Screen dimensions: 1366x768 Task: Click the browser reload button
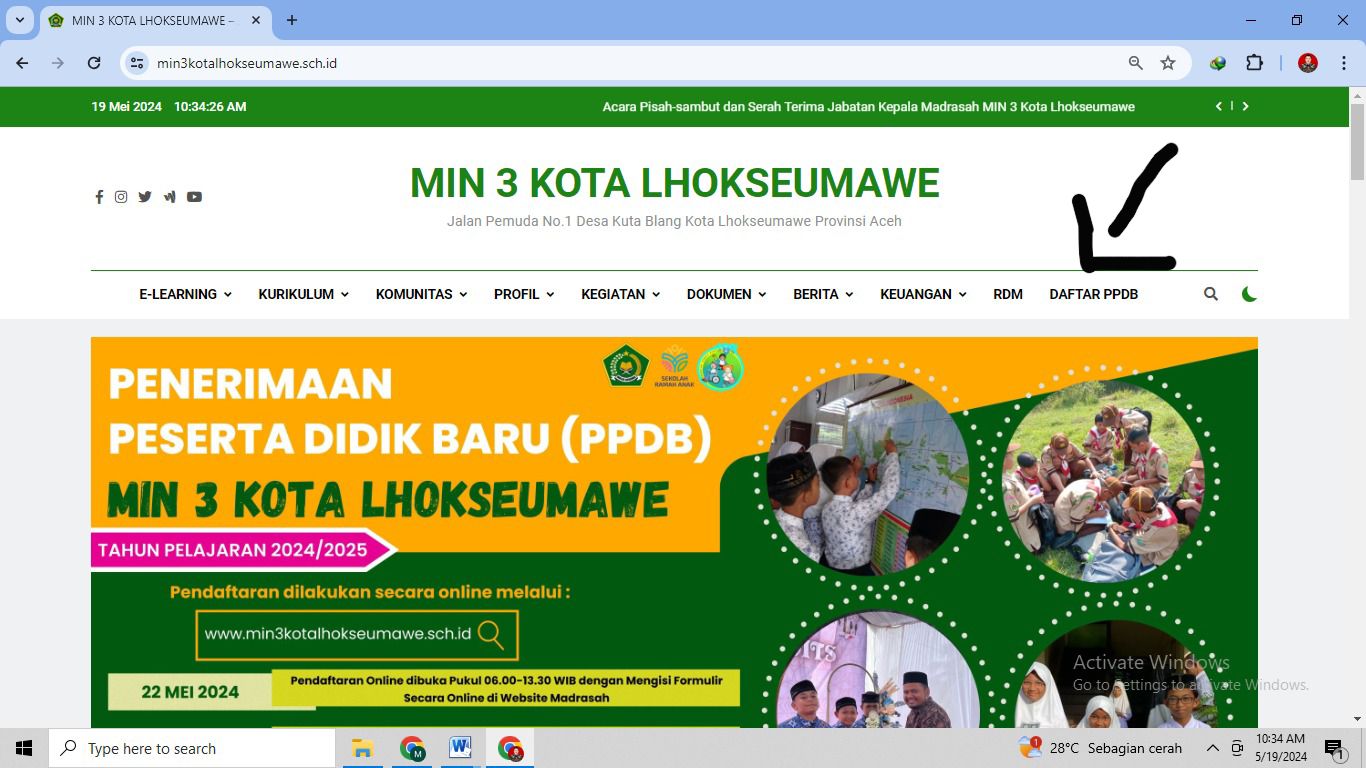(94, 63)
